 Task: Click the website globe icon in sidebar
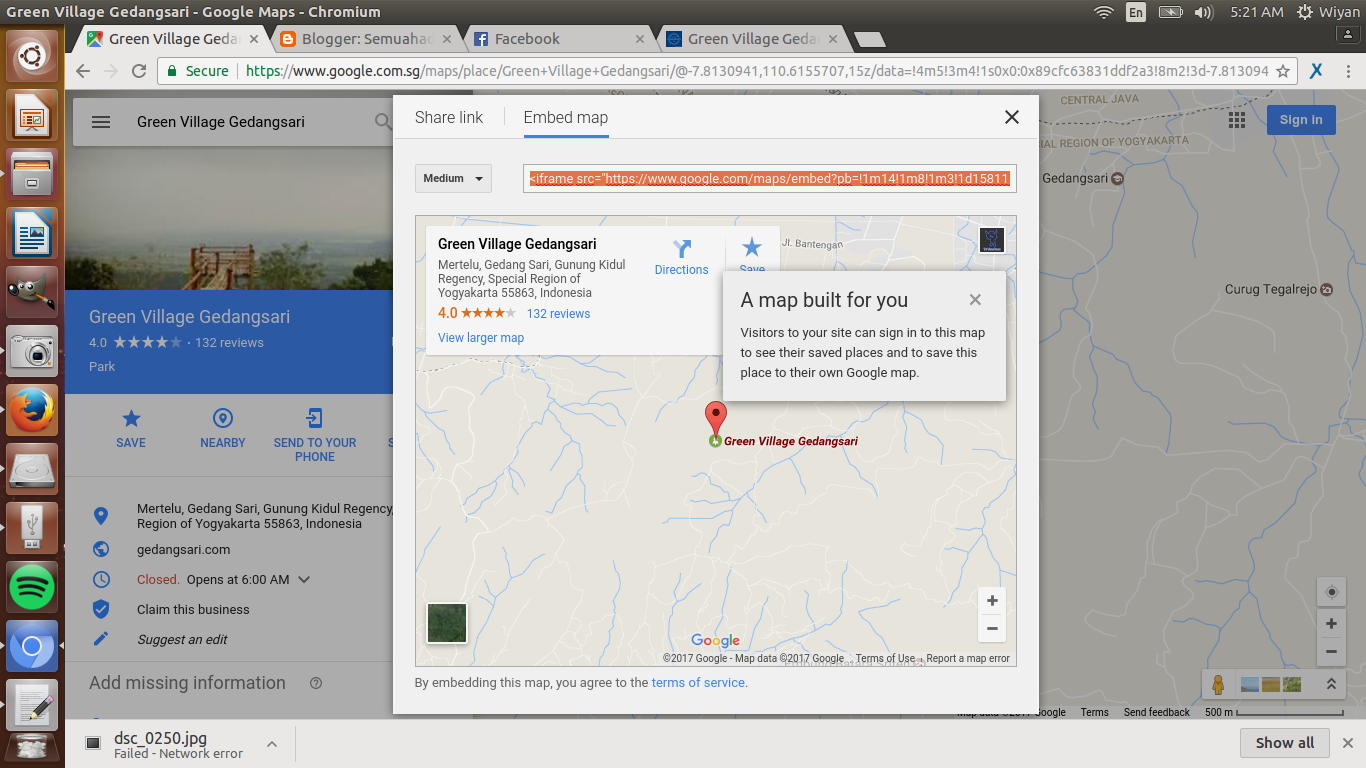click(x=100, y=549)
